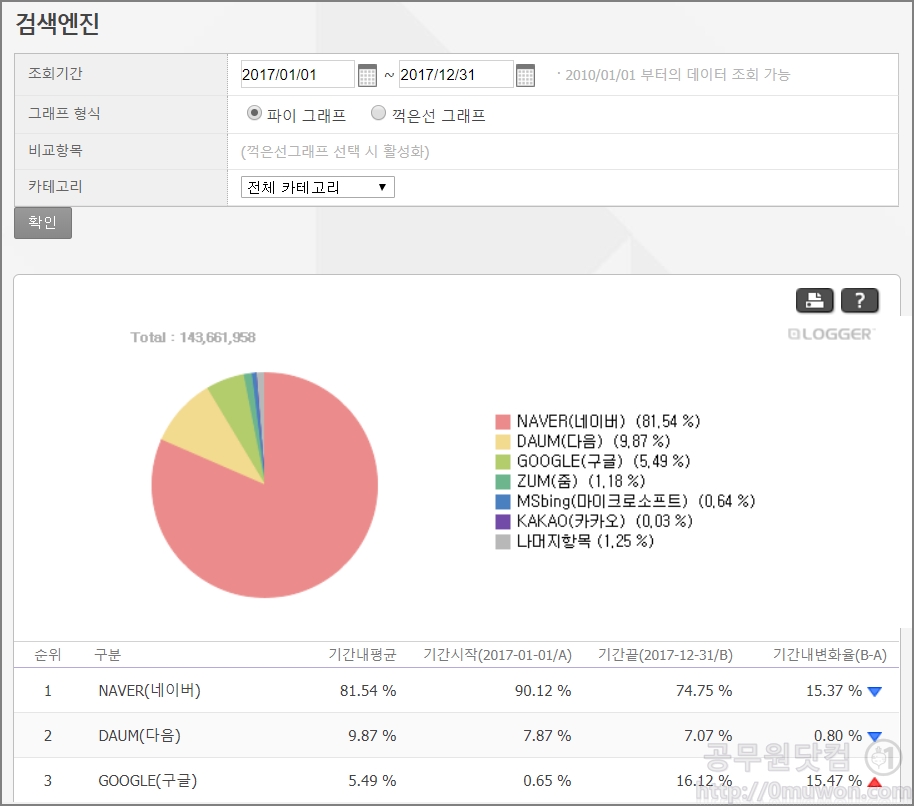
Task: Click red up arrow in GOOGLE row
Action: click(874, 782)
